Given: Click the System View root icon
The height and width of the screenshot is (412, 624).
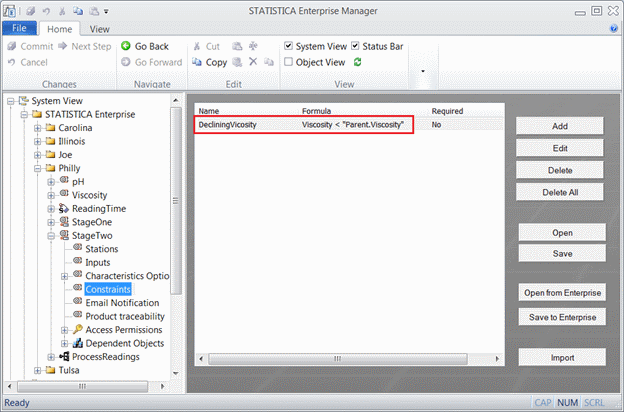Looking at the screenshot, I should (23, 101).
